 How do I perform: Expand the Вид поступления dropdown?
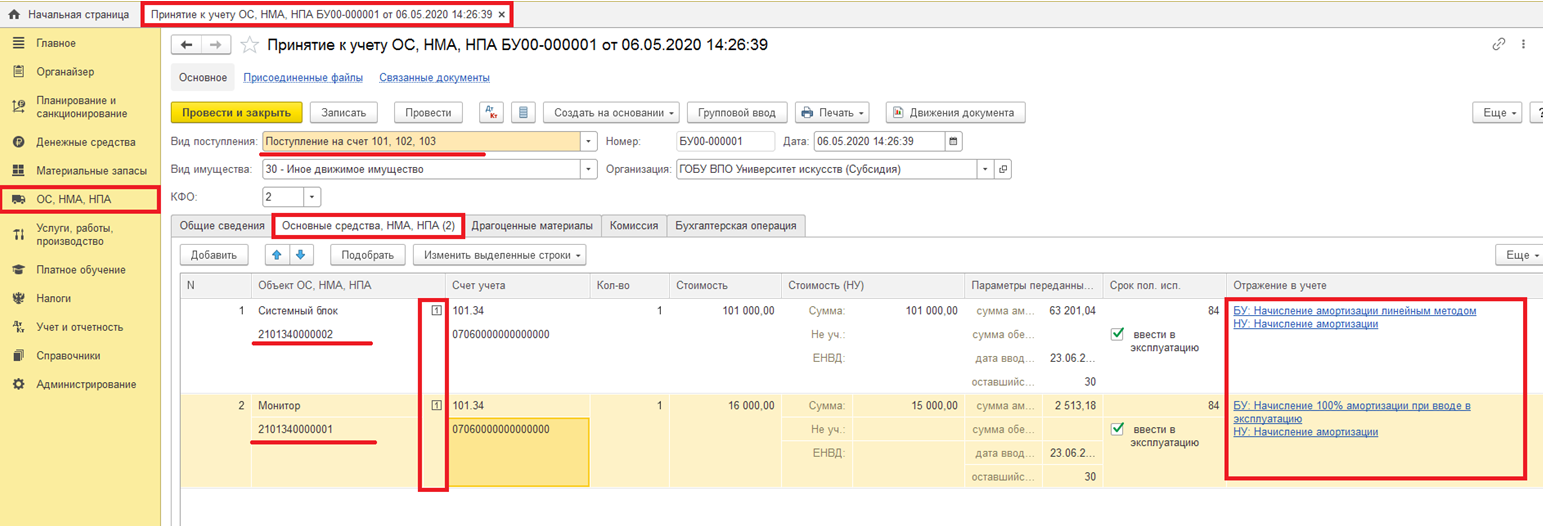point(589,141)
